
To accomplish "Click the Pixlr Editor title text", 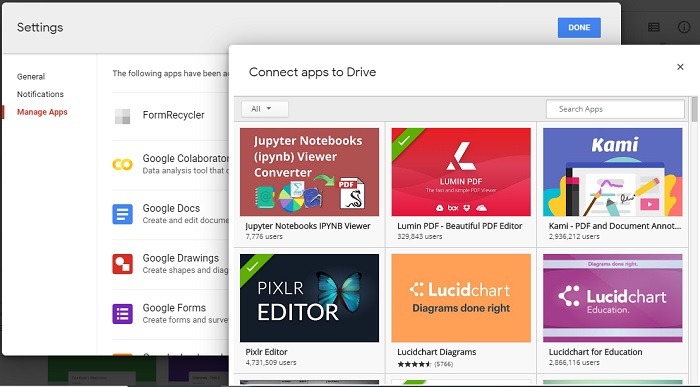I will pyautogui.click(x=267, y=352).
